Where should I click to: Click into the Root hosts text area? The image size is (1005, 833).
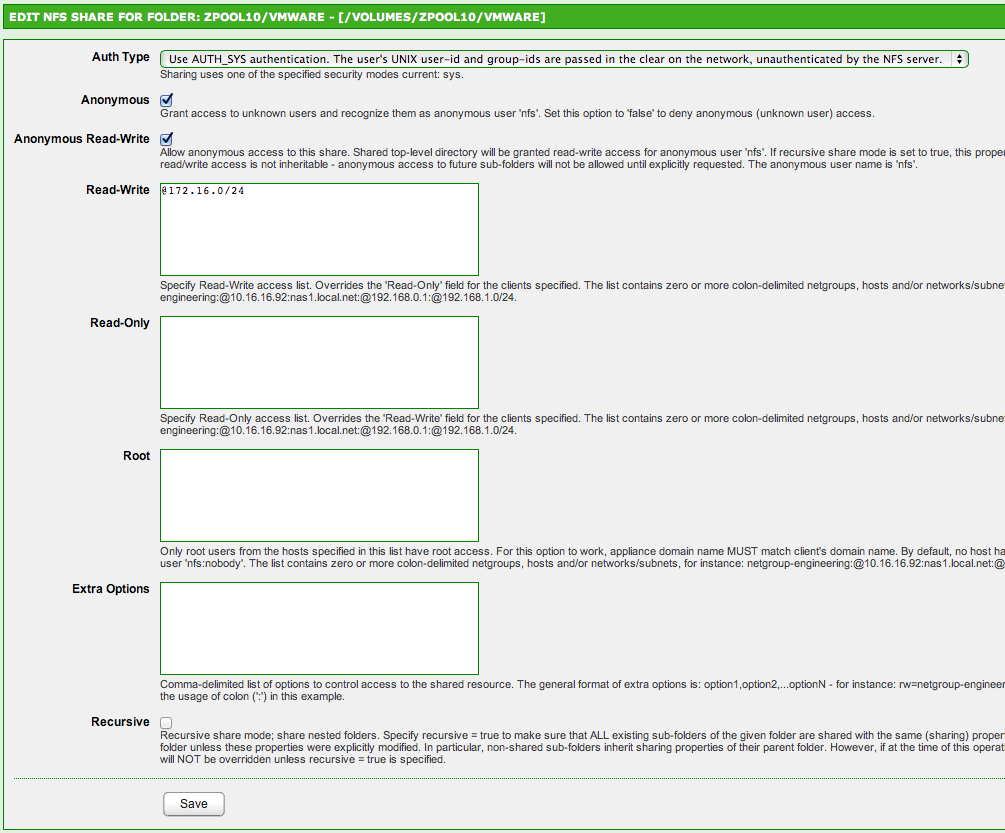(x=319, y=495)
